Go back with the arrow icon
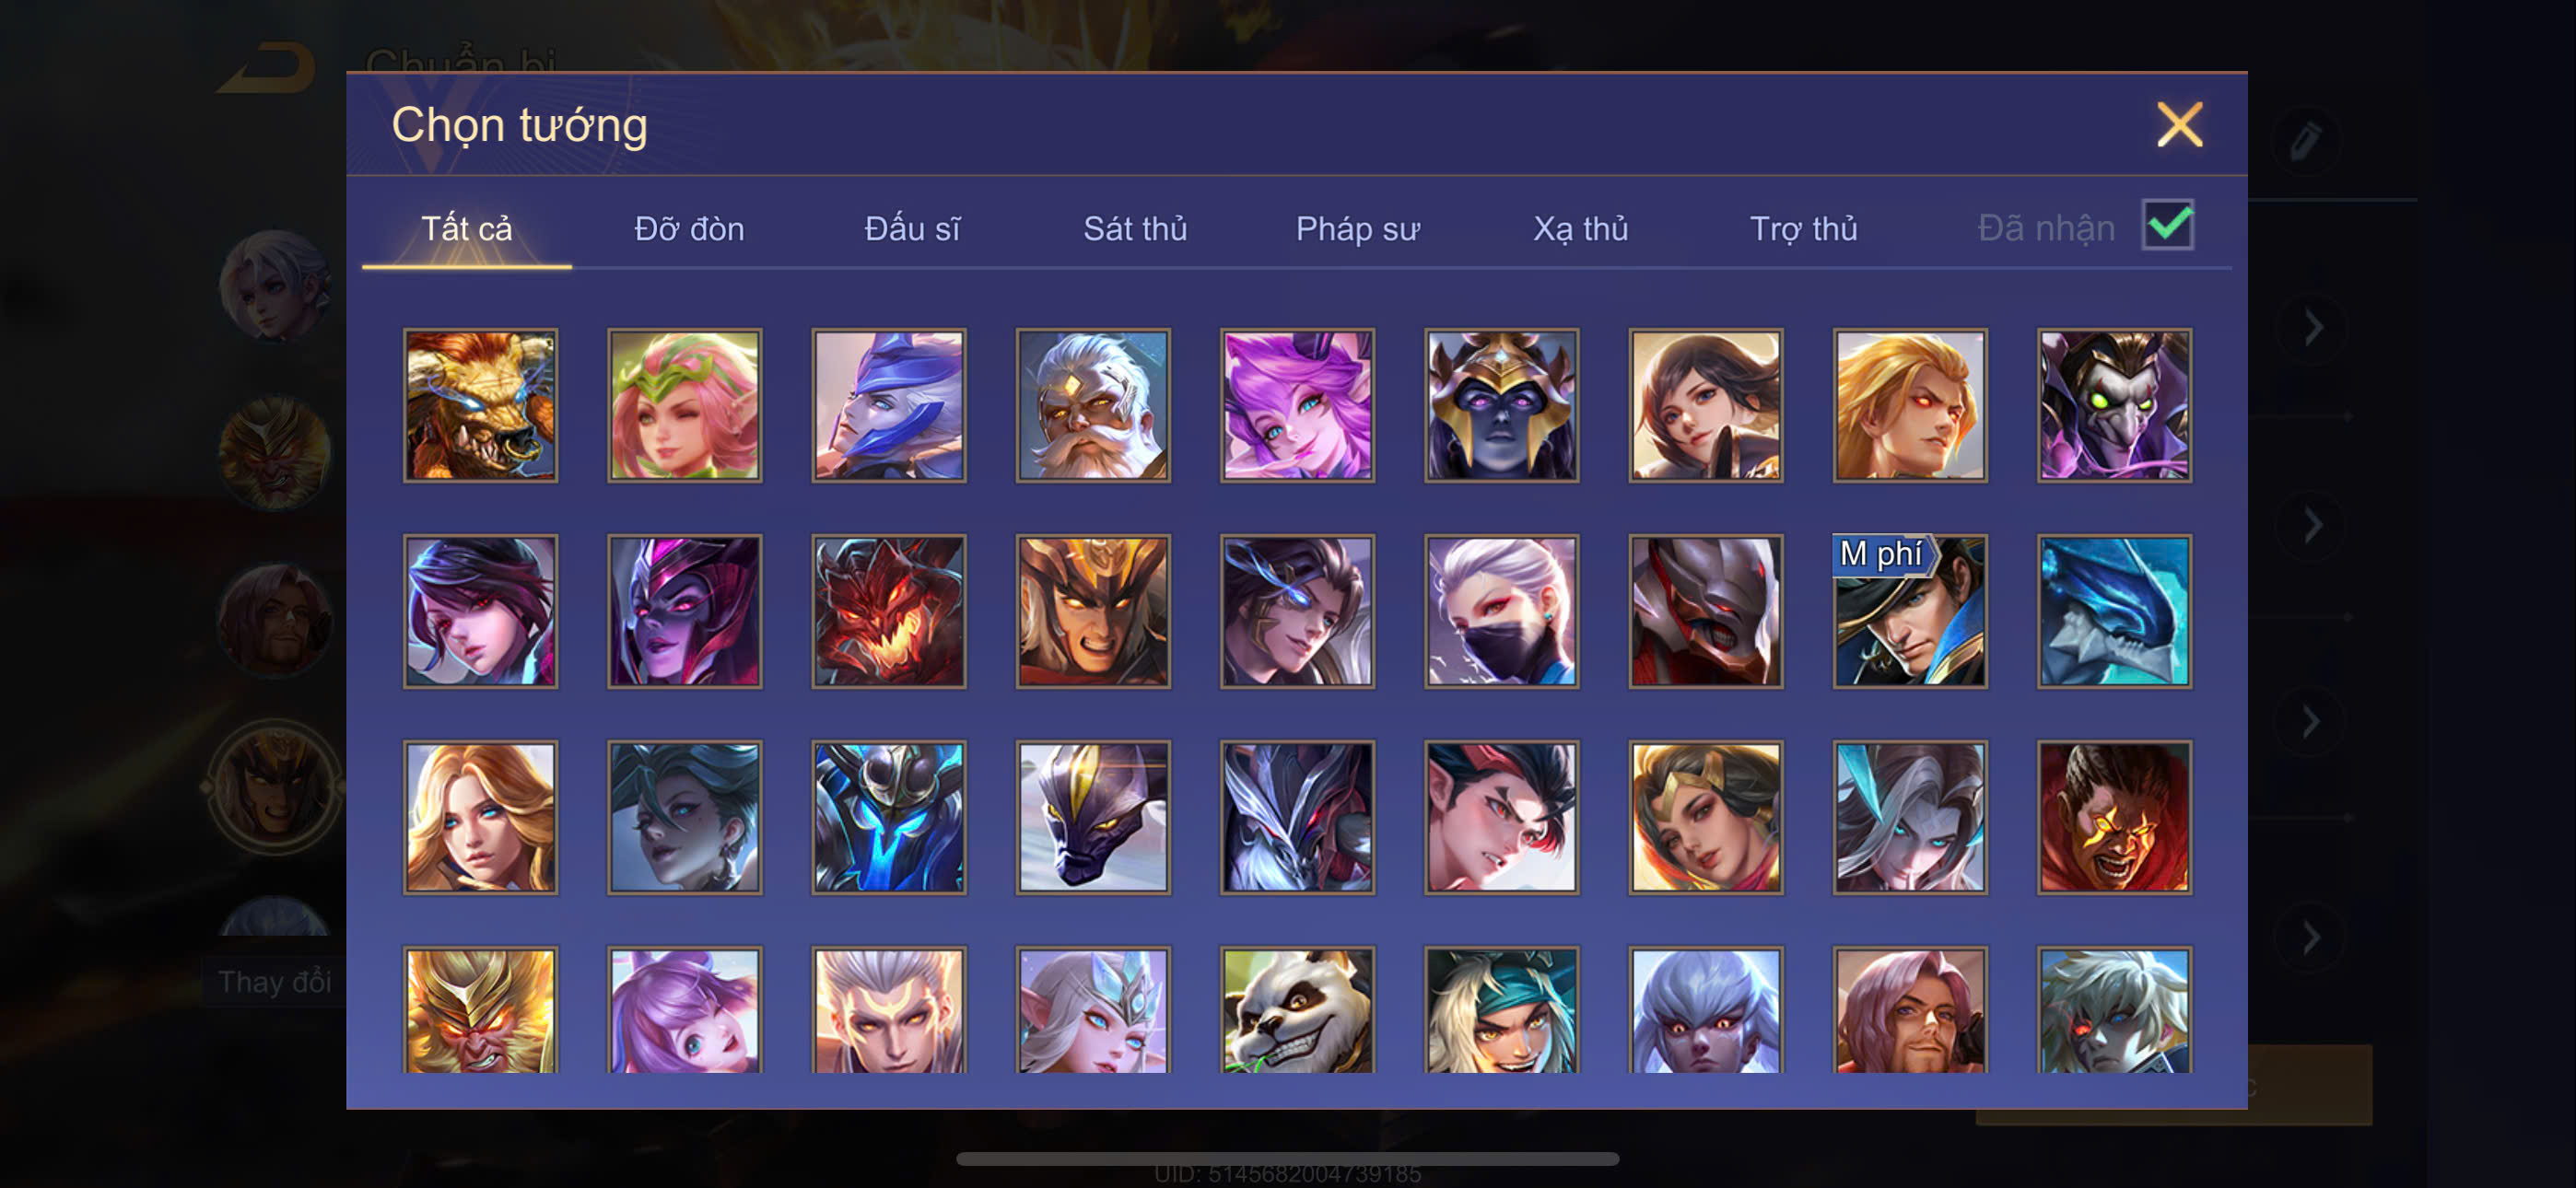This screenshot has width=2576, height=1188. coord(267,68)
